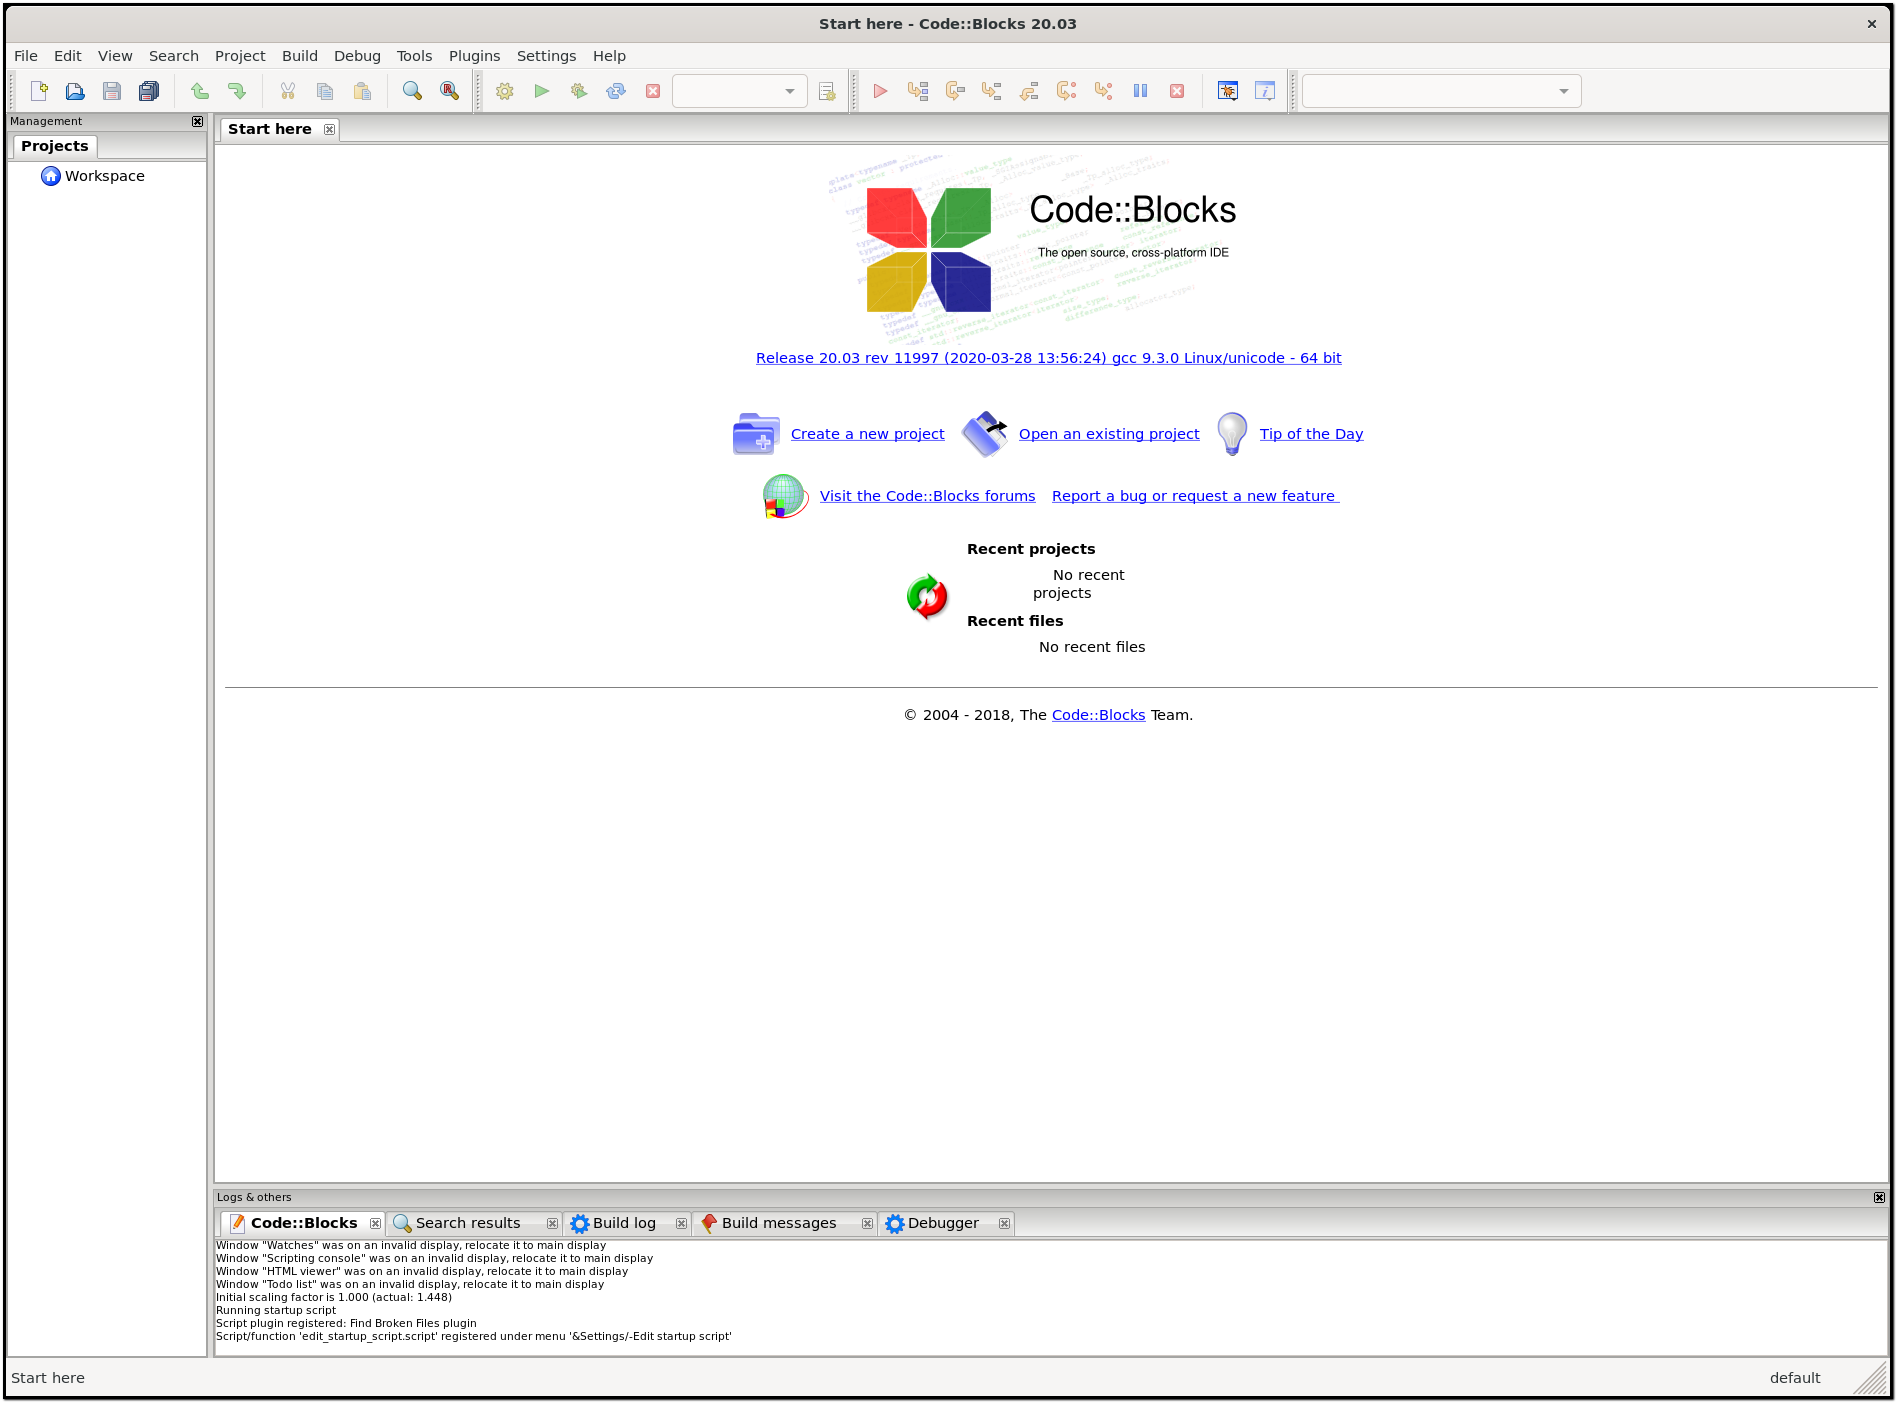Switch to the Build messages tab
Screen dimensions: 1897x1403
tap(779, 1223)
